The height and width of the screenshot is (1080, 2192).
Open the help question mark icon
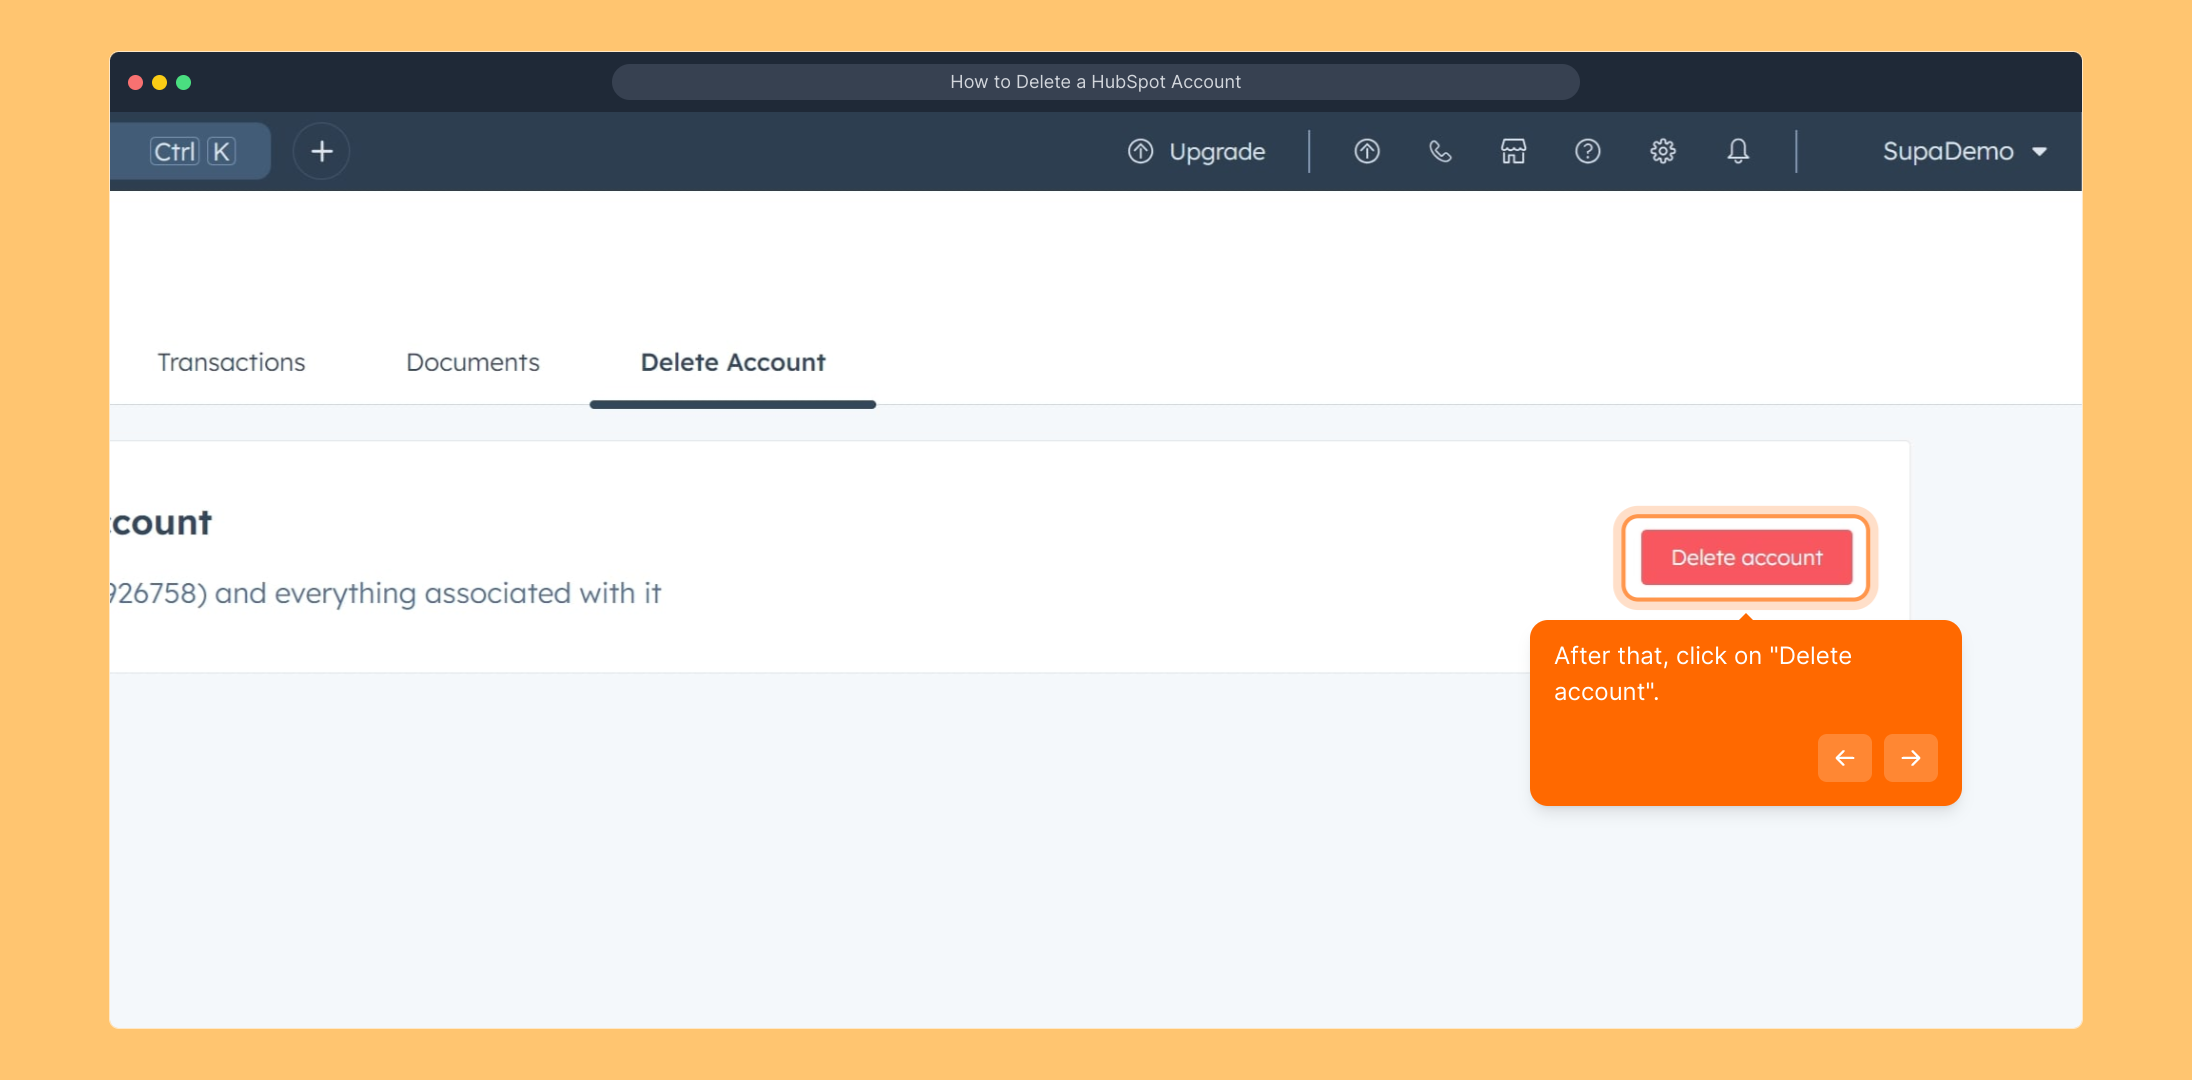(1587, 151)
